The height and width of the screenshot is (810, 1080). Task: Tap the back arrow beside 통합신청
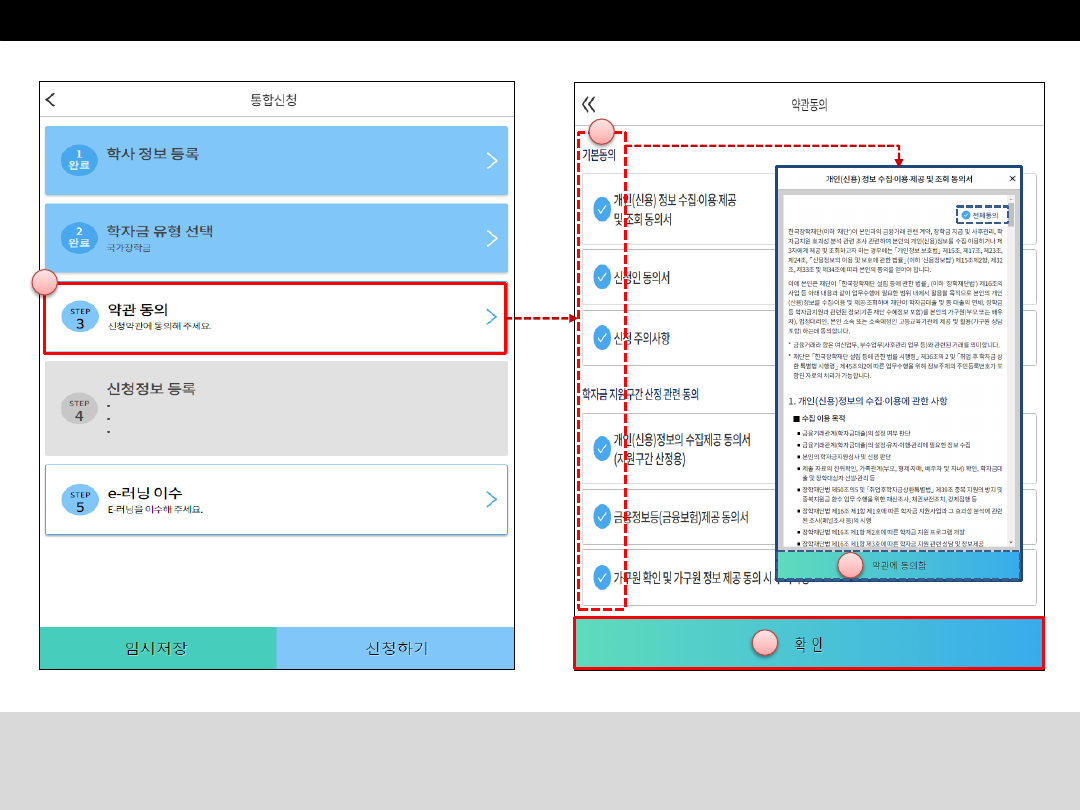point(51,100)
